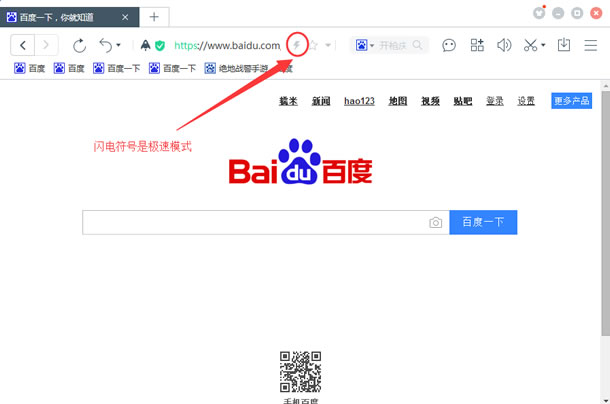The height and width of the screenshot is (404, 610).
Task: Click the 更多产品 button
Action: pos(571,101)
